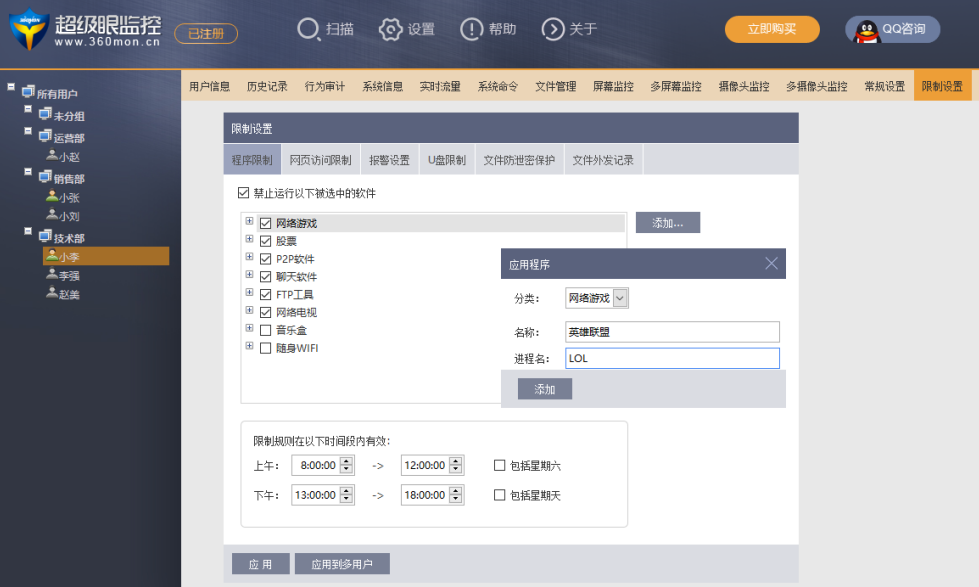Increase the 8:00:00 morning start time

[x=347, y=461]
